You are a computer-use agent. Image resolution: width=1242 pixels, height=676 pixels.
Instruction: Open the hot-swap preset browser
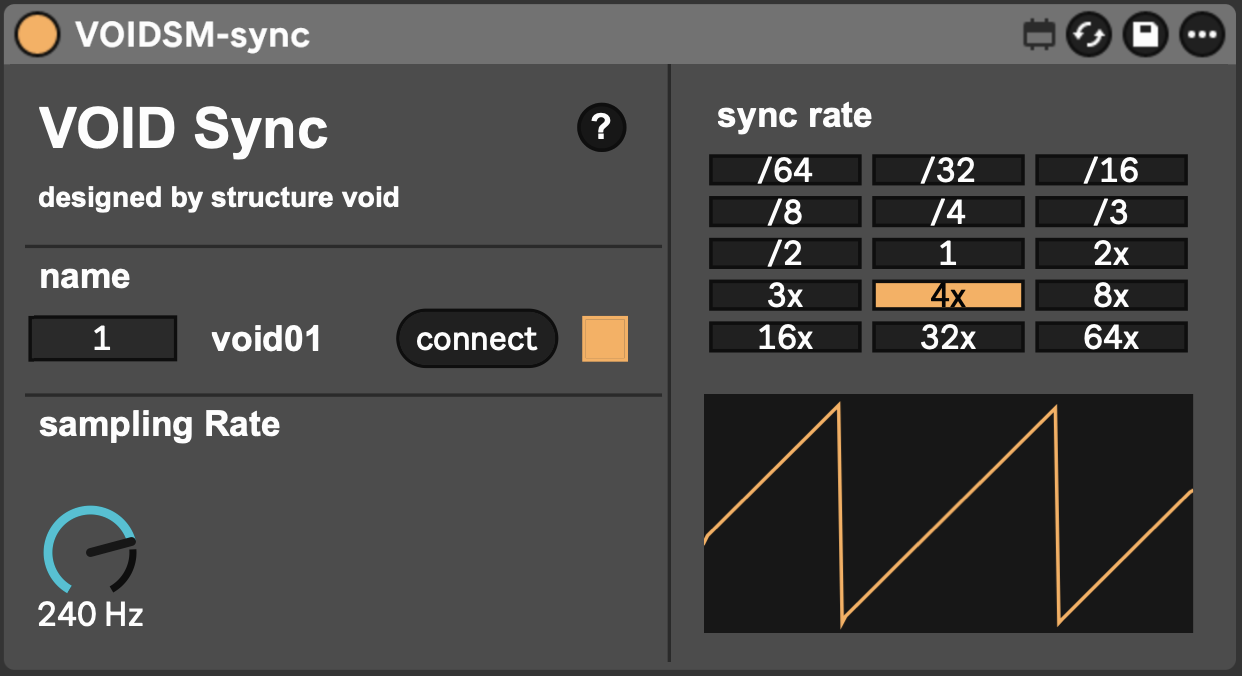tap(1088, 33)
